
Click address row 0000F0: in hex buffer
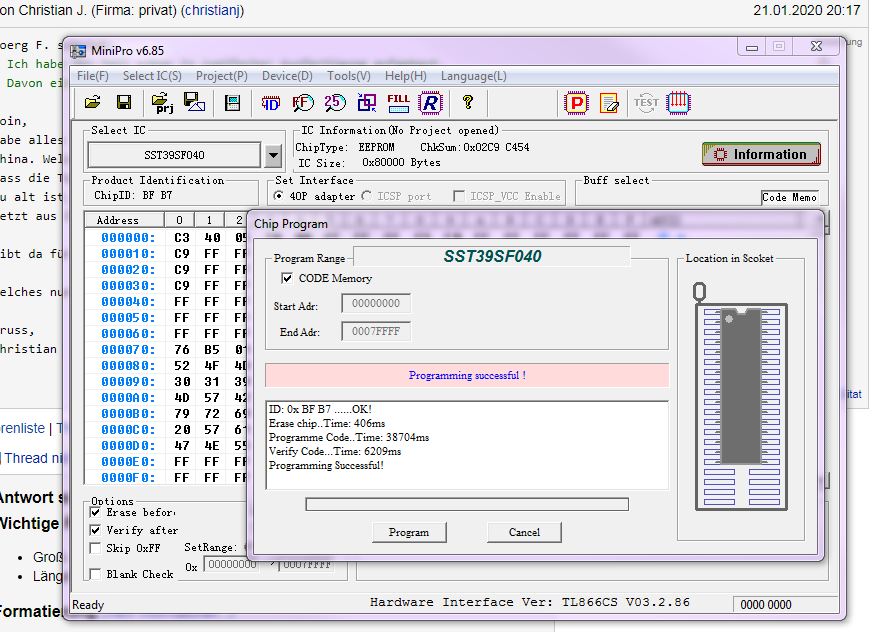128,478
